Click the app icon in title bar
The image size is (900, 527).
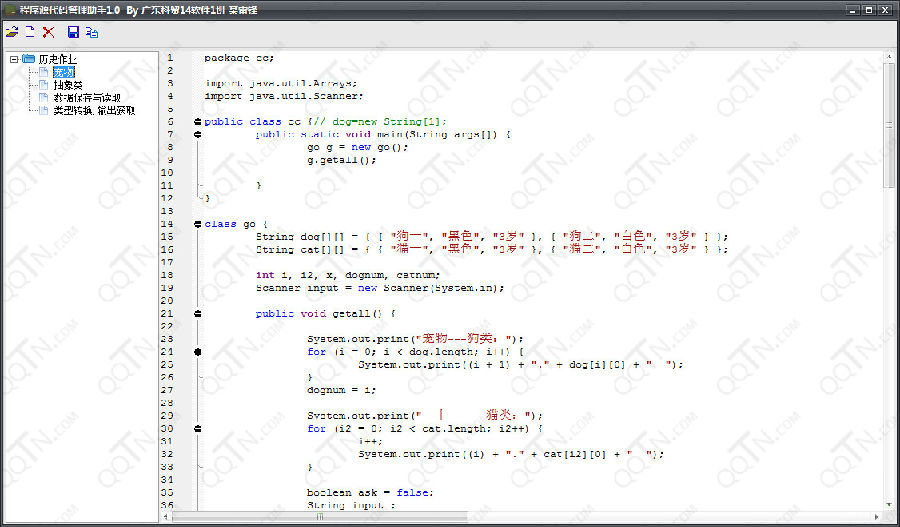pyautogui.click(x=9, y=9)
